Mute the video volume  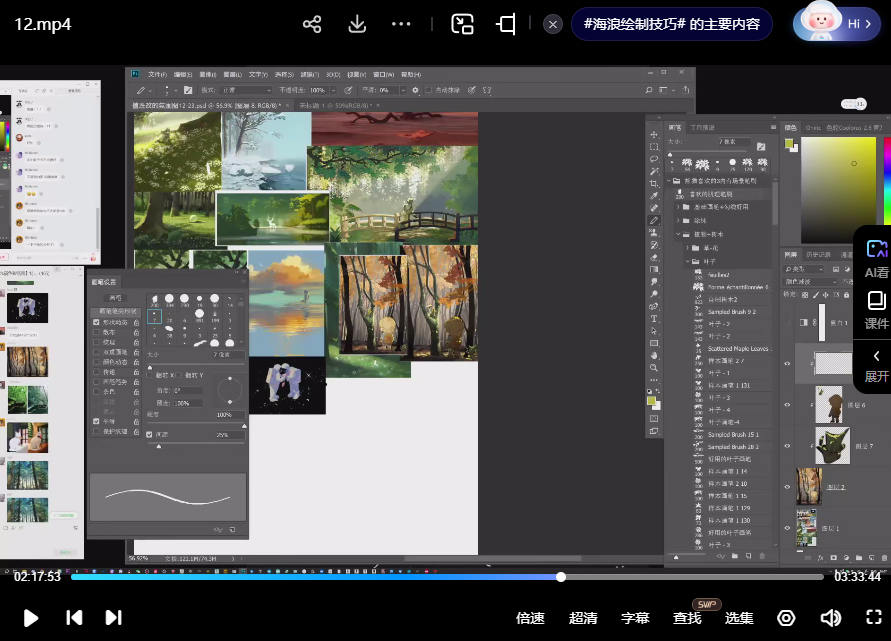pos(829,618)
